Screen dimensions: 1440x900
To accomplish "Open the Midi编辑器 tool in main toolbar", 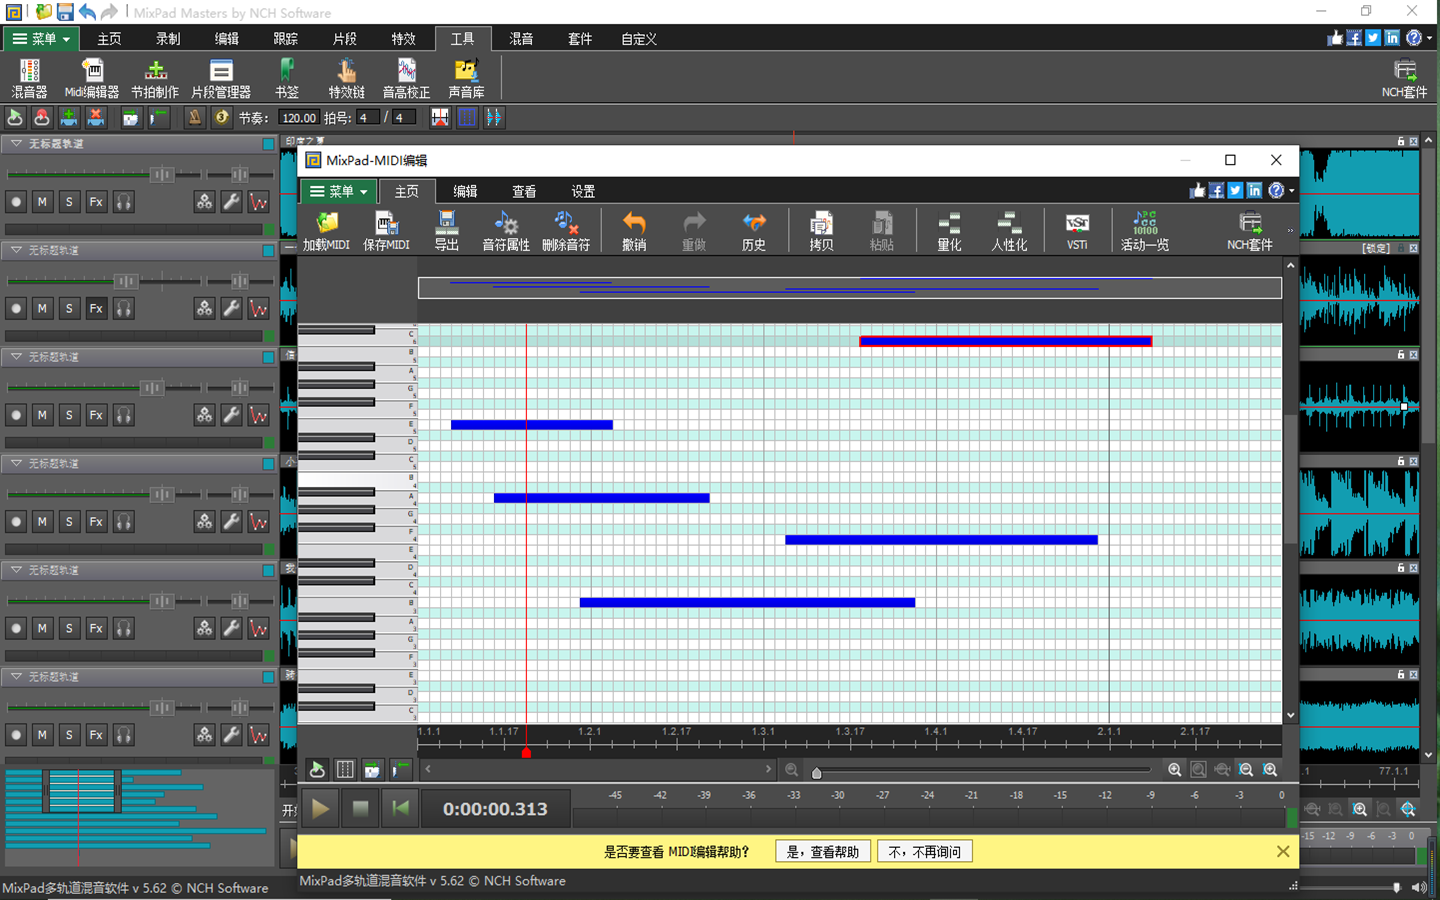I will click(x=92, y=78).
